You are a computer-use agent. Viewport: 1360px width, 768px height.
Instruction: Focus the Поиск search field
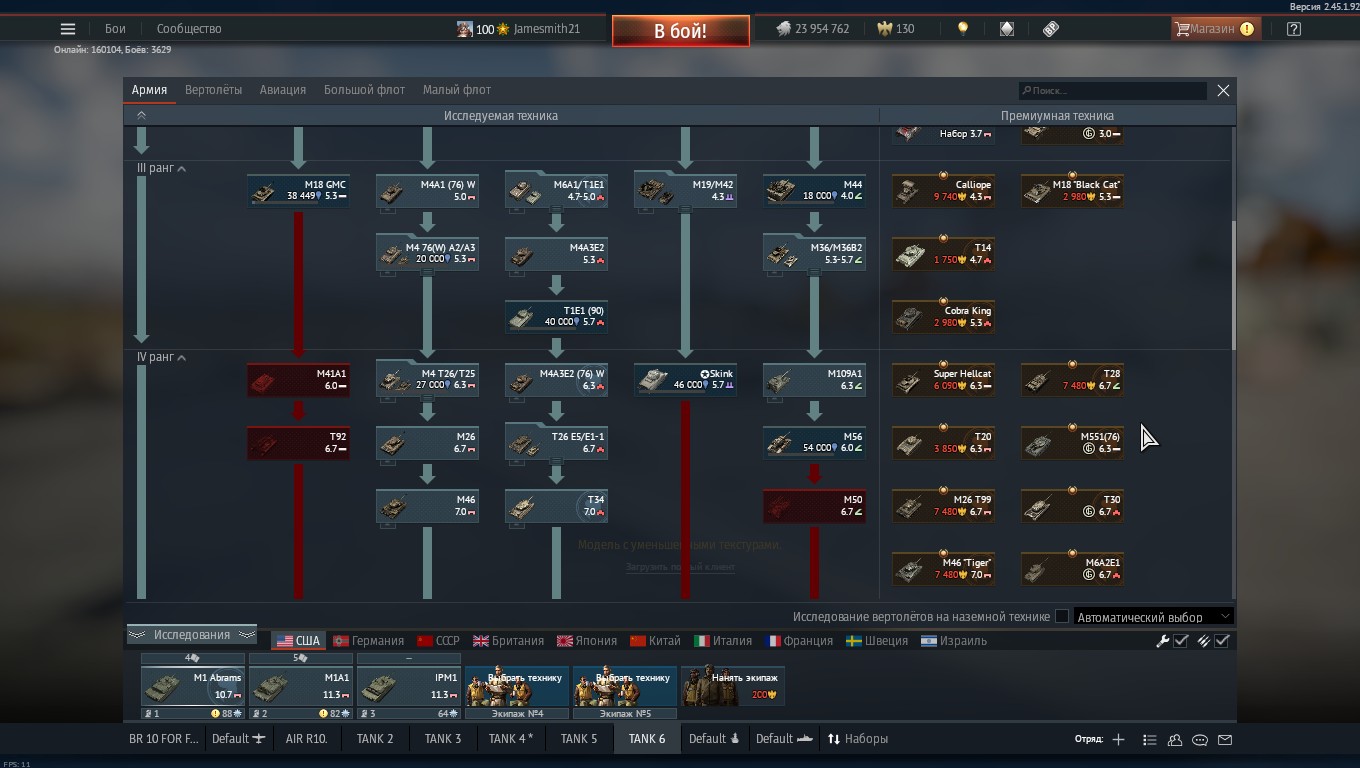[x=1112, y=91]
